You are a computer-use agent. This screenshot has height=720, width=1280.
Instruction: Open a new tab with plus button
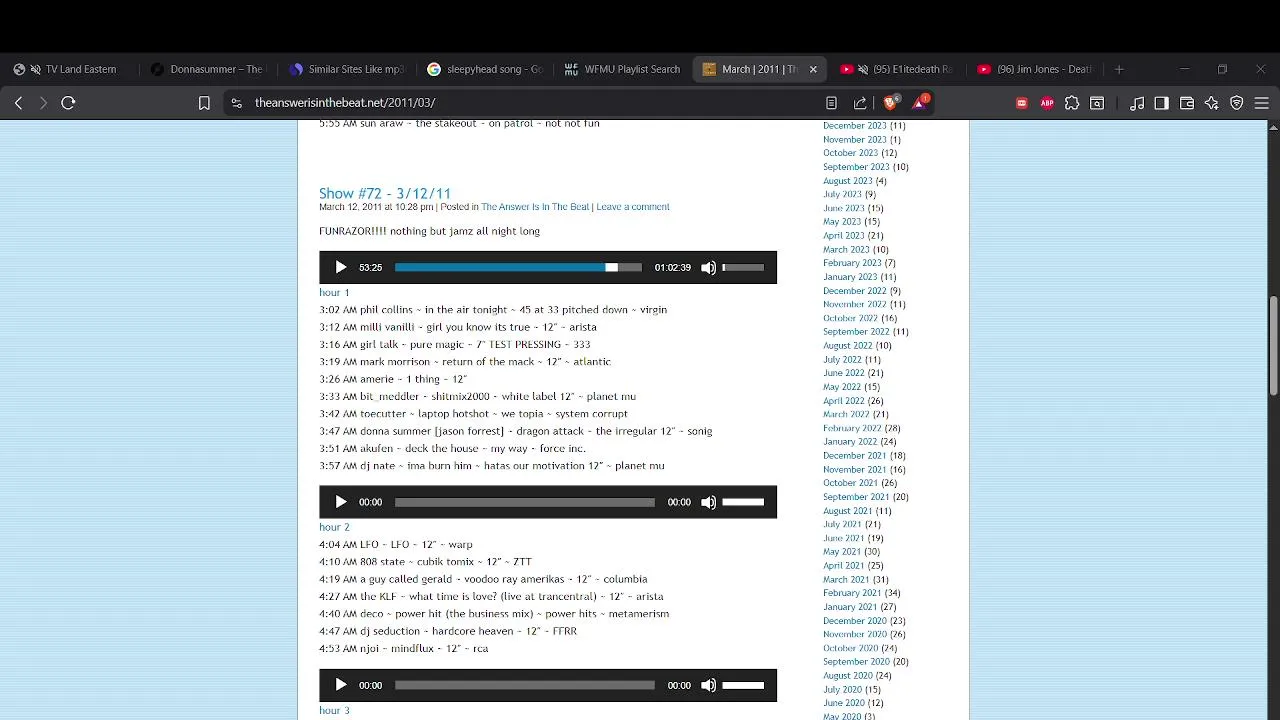[1119, 69]
